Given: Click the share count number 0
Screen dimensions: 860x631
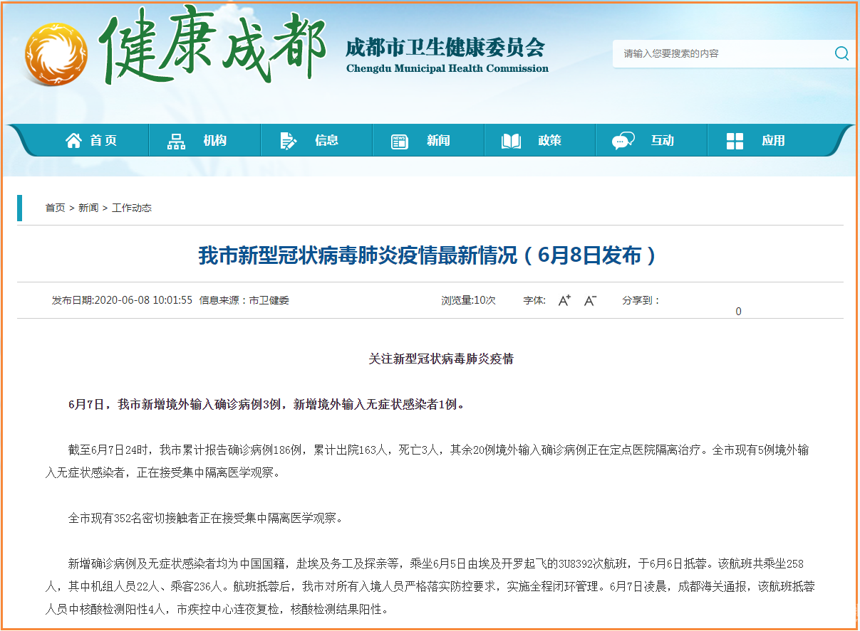Looking at the screenshot, I should [738, 312].
